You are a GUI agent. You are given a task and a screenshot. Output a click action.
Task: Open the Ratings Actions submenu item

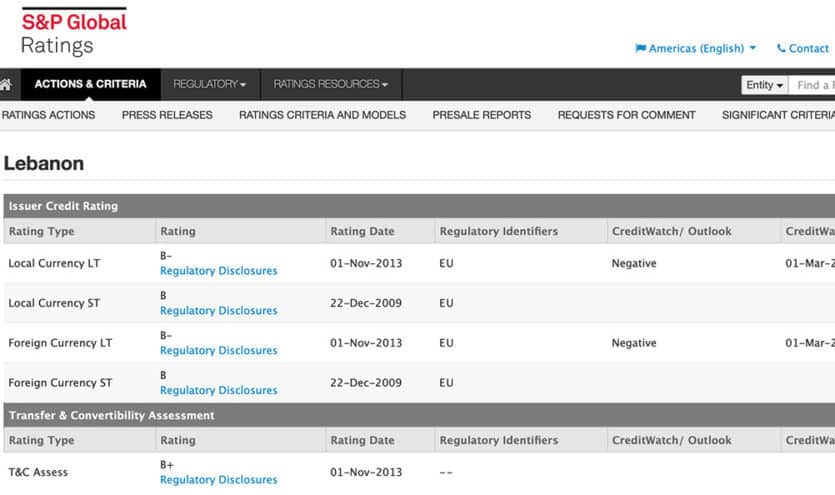pyautogui.click(x=48, y=115)
